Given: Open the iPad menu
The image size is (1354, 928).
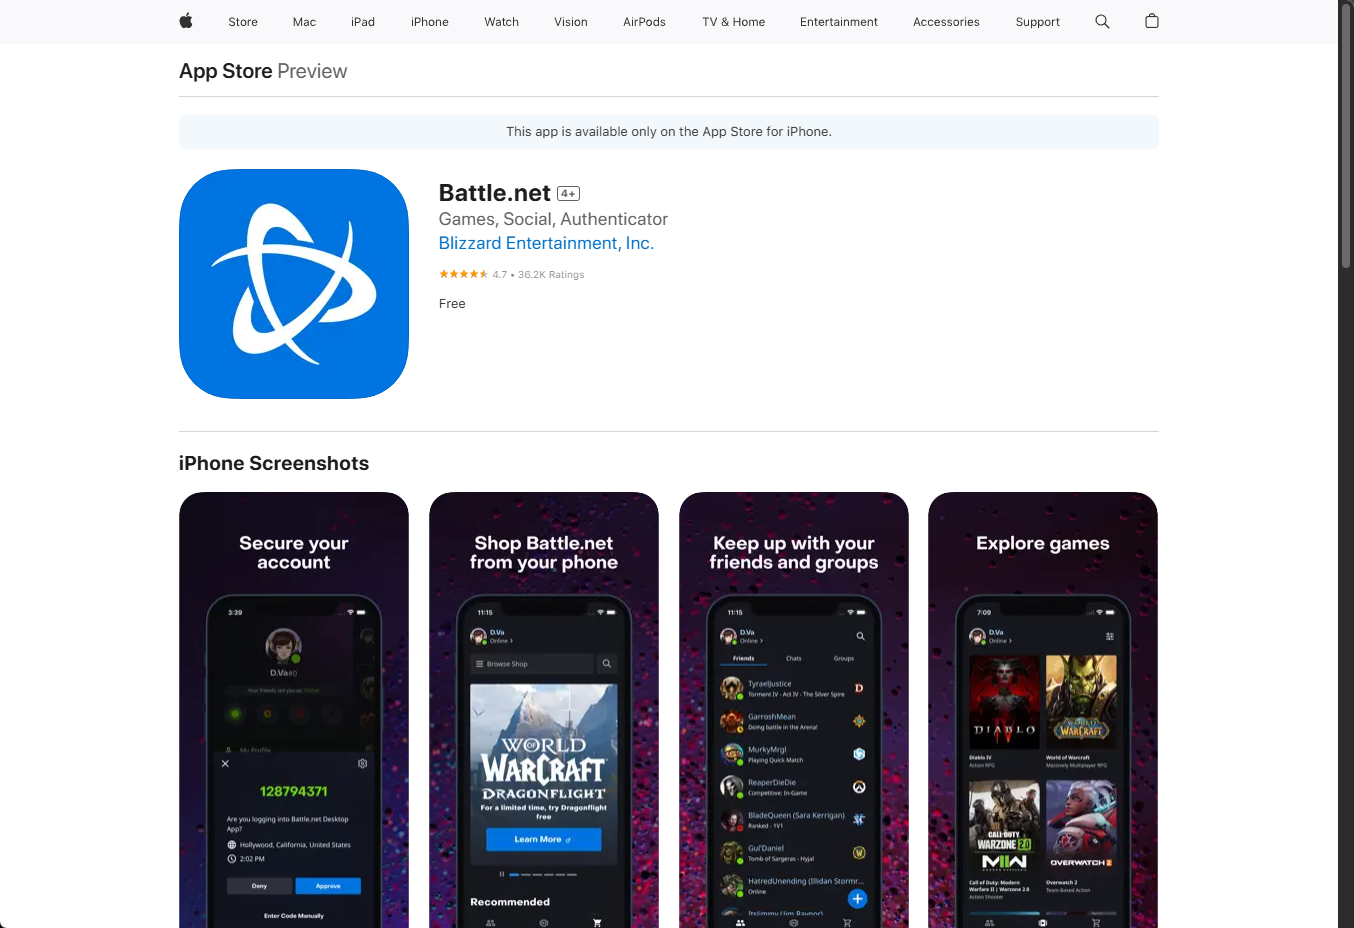Looking at the screenshot, I should click(363, 22).
